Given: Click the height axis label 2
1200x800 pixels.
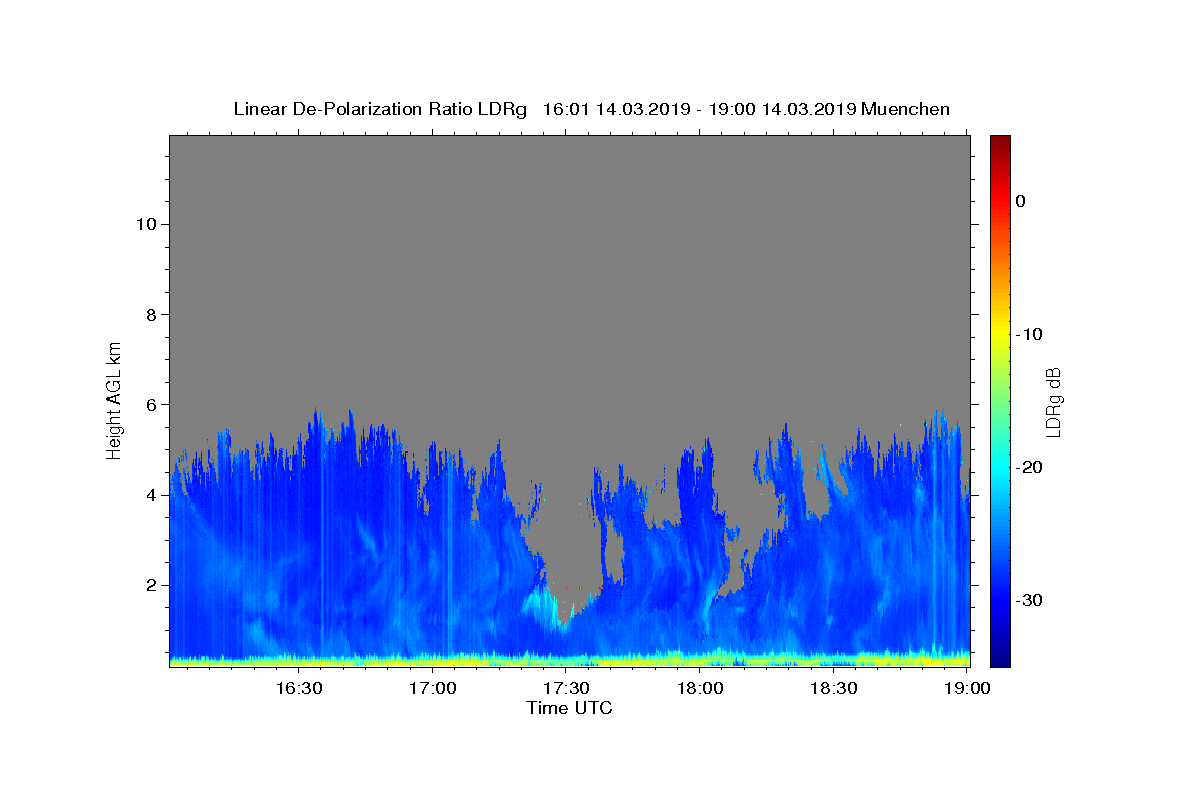Looking at the screenshot, I should coord(152,585).
